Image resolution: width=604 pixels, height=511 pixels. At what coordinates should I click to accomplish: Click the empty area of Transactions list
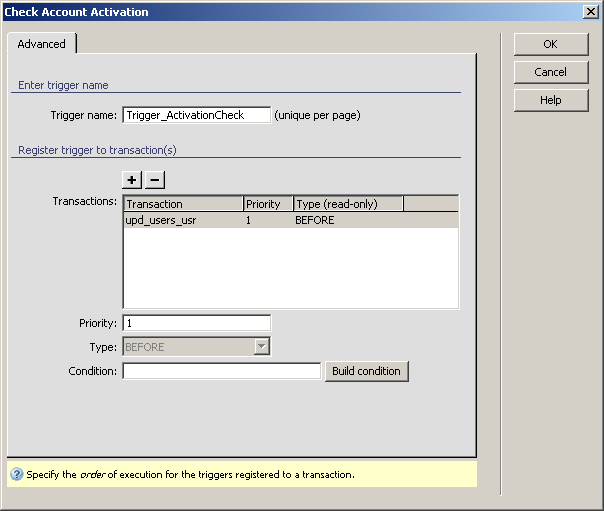tap(290, 270)
